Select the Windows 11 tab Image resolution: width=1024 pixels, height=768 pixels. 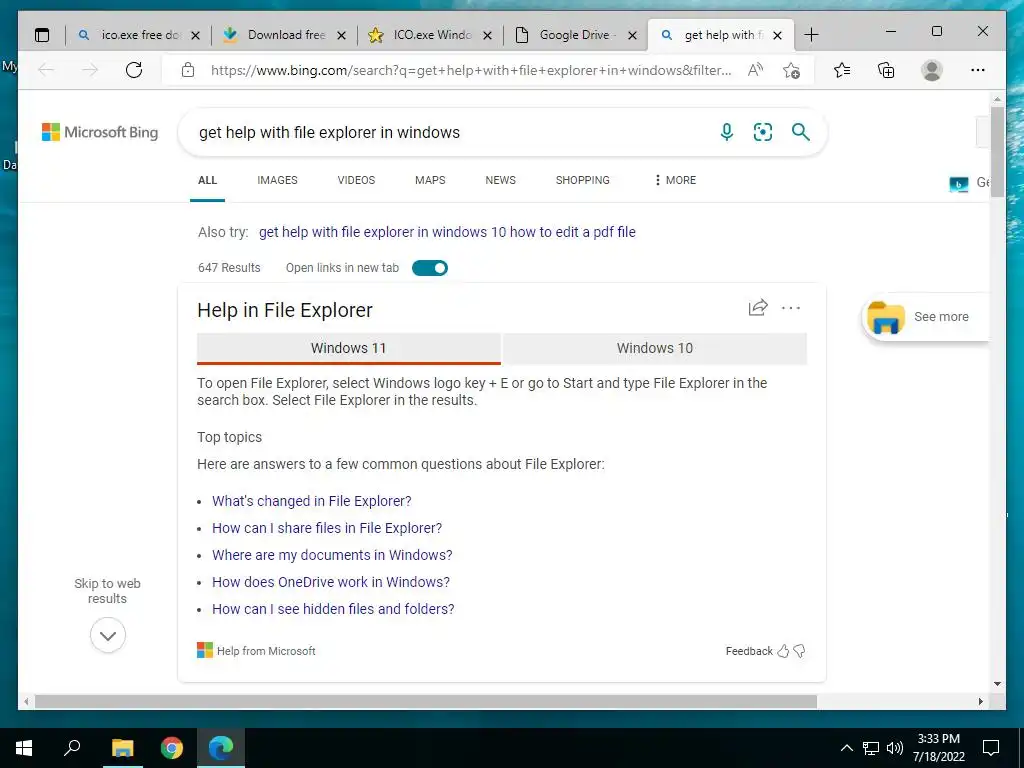pos(349,348)
